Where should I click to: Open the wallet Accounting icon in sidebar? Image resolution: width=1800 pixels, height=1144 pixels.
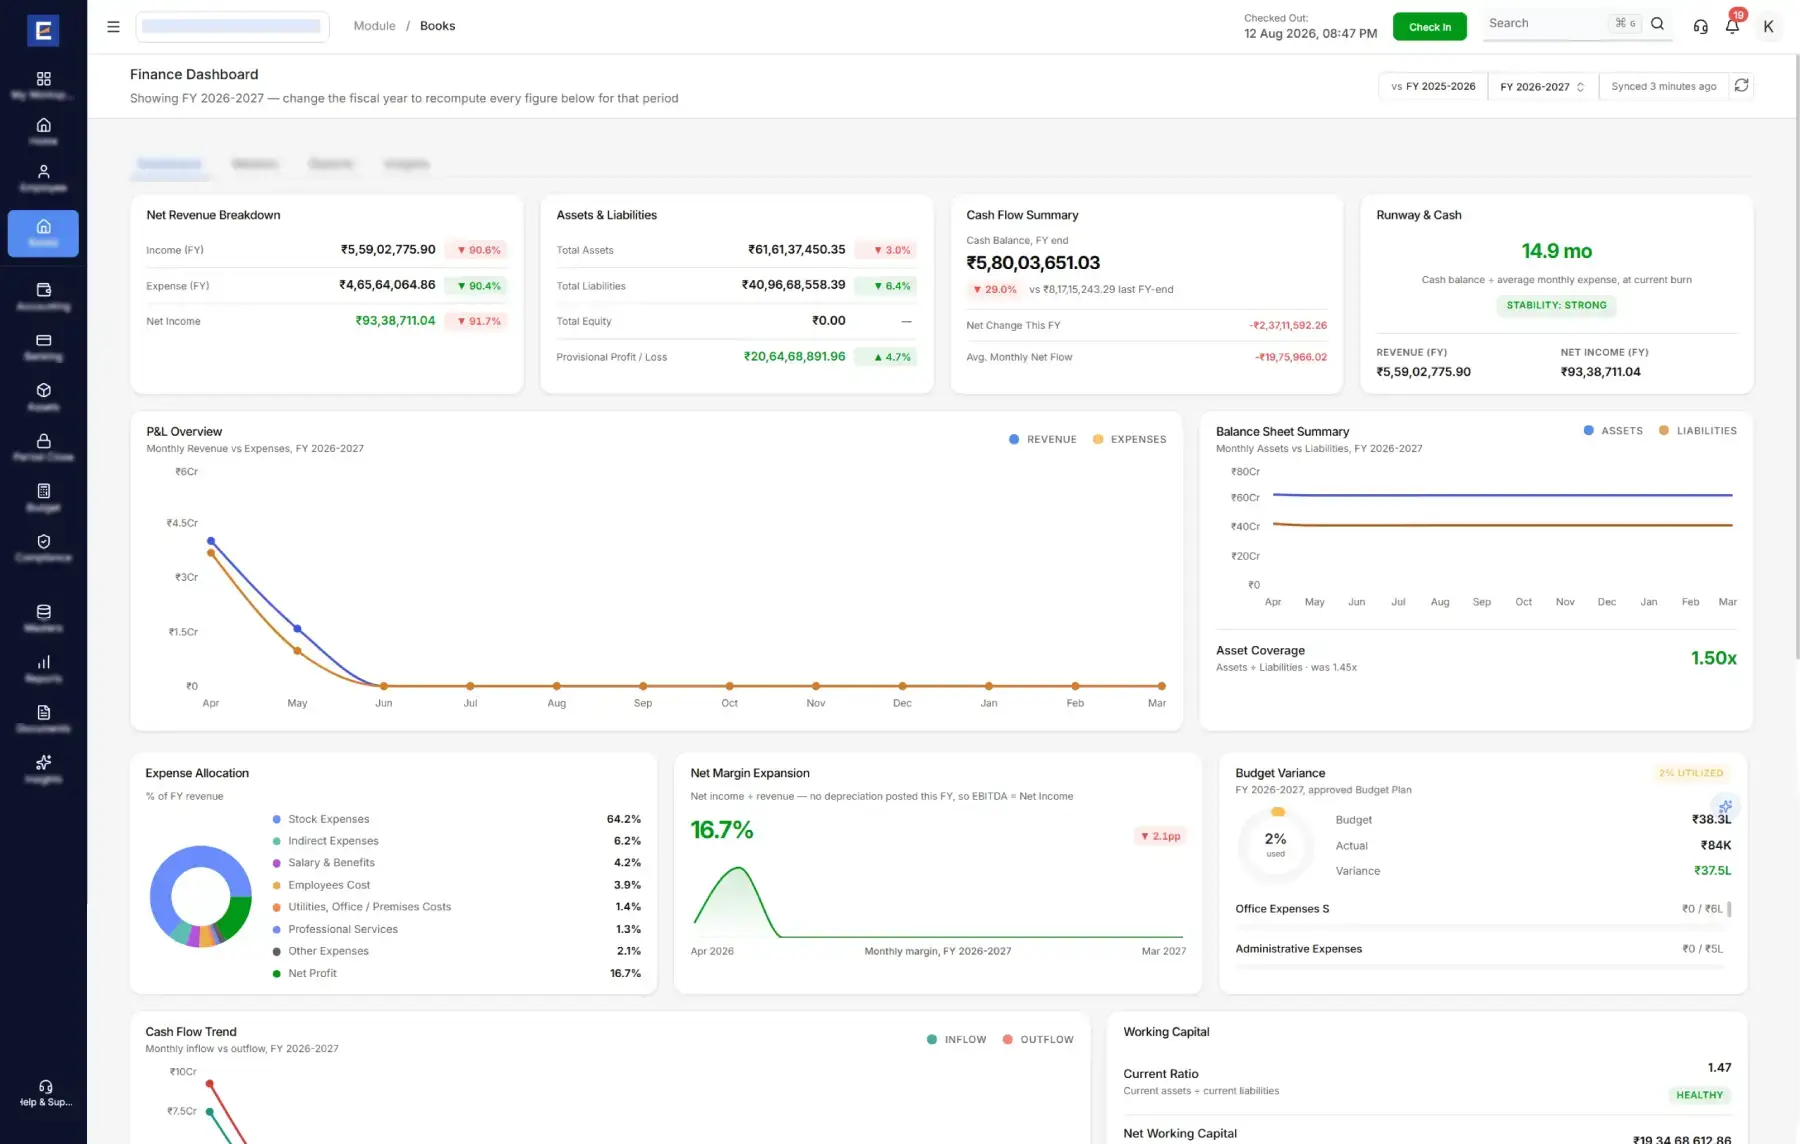pos(43,290)
